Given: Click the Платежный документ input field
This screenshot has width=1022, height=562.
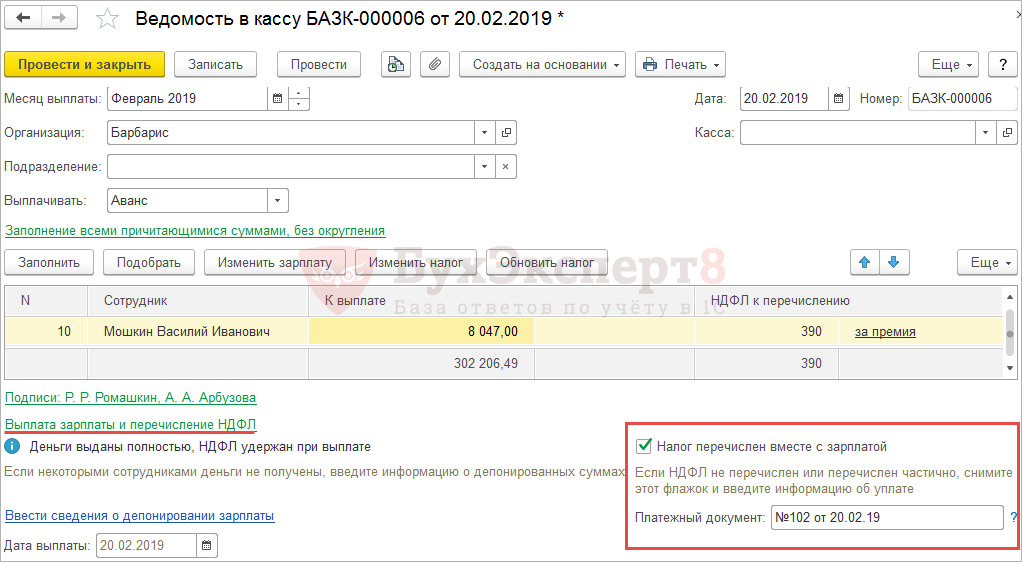Looking at the screenshot, I should (x=886, y=517).
